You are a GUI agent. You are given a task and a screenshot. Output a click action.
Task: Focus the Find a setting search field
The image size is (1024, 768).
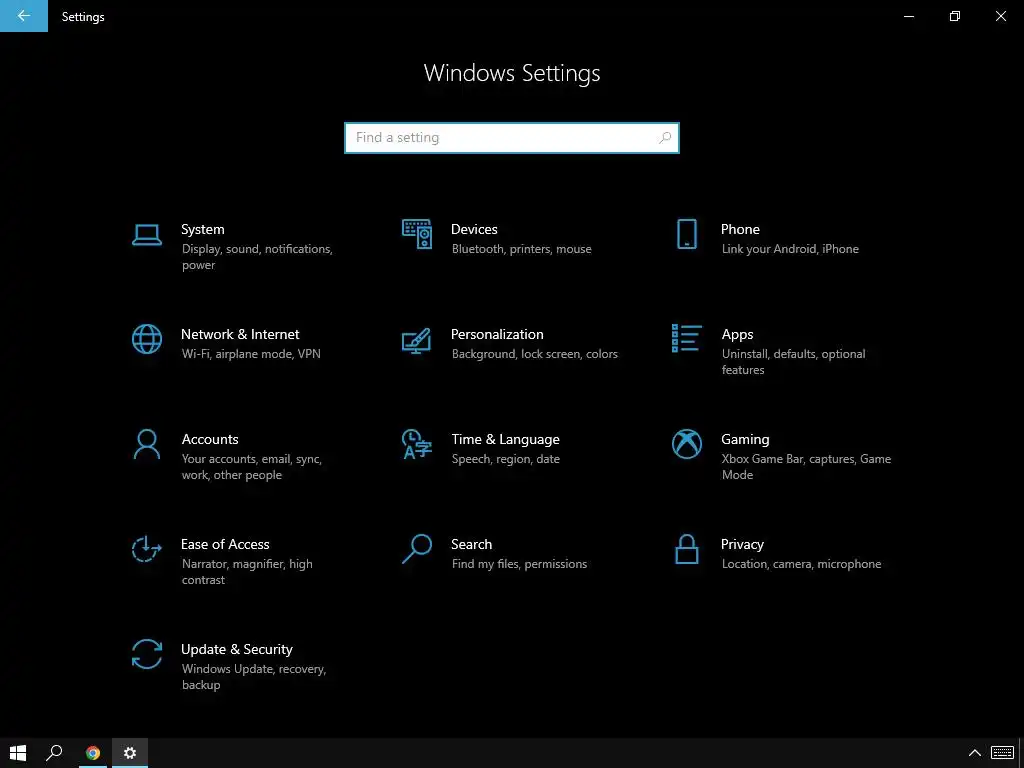(512, 138)
